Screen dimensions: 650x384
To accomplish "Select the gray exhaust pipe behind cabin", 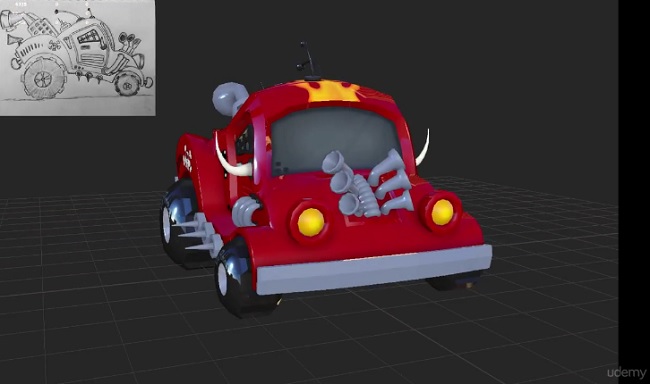I will (230, 98).
